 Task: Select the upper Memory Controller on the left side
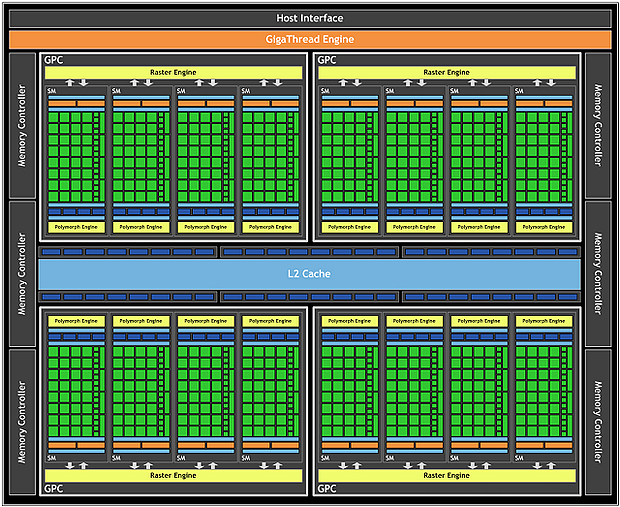tap(22, 125)
